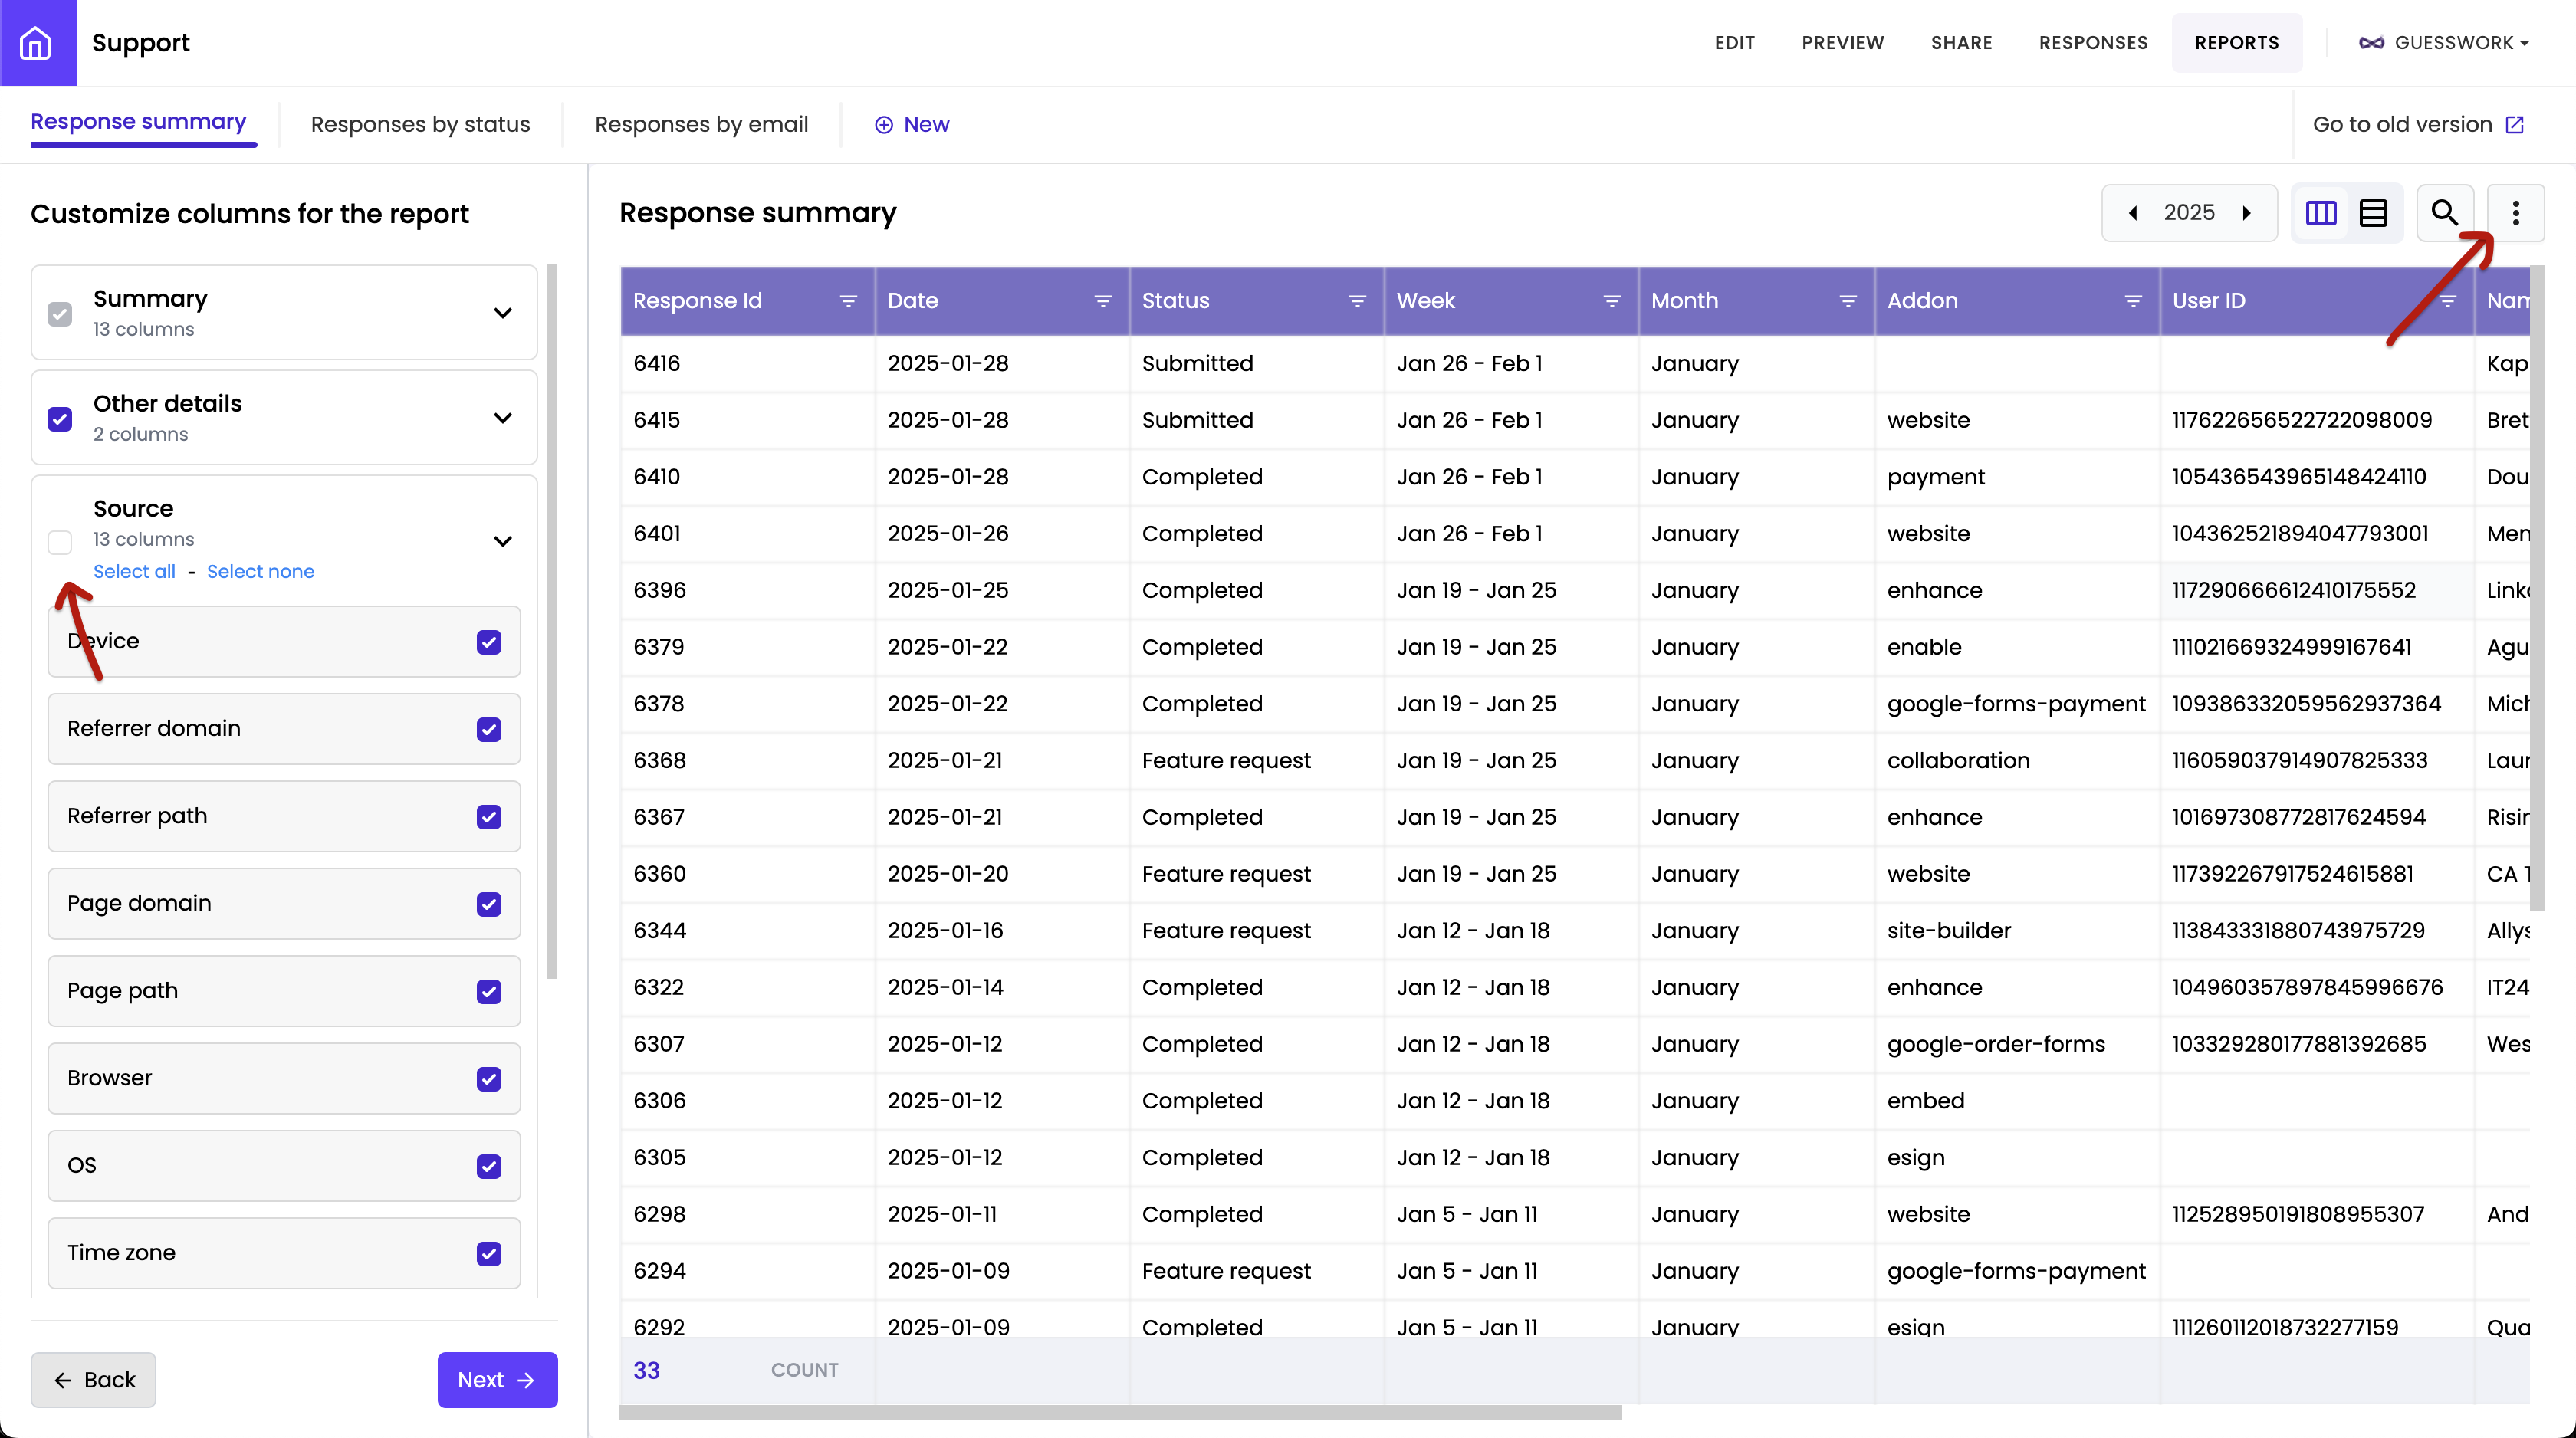Image resolution: width=2576 pixels, height=1438 pixels.
Task: Open the PREVIEW menu item
Action: point(1842,43)
